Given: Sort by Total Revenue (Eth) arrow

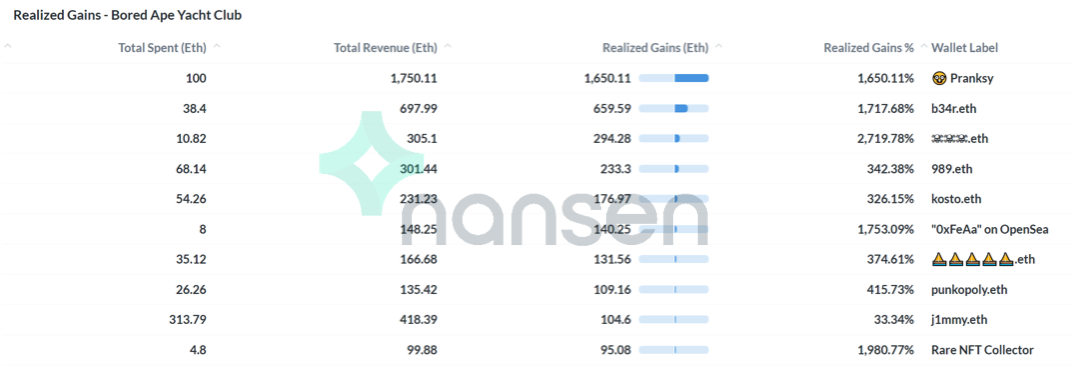Looking at the screenshot, I should point(448,46).
